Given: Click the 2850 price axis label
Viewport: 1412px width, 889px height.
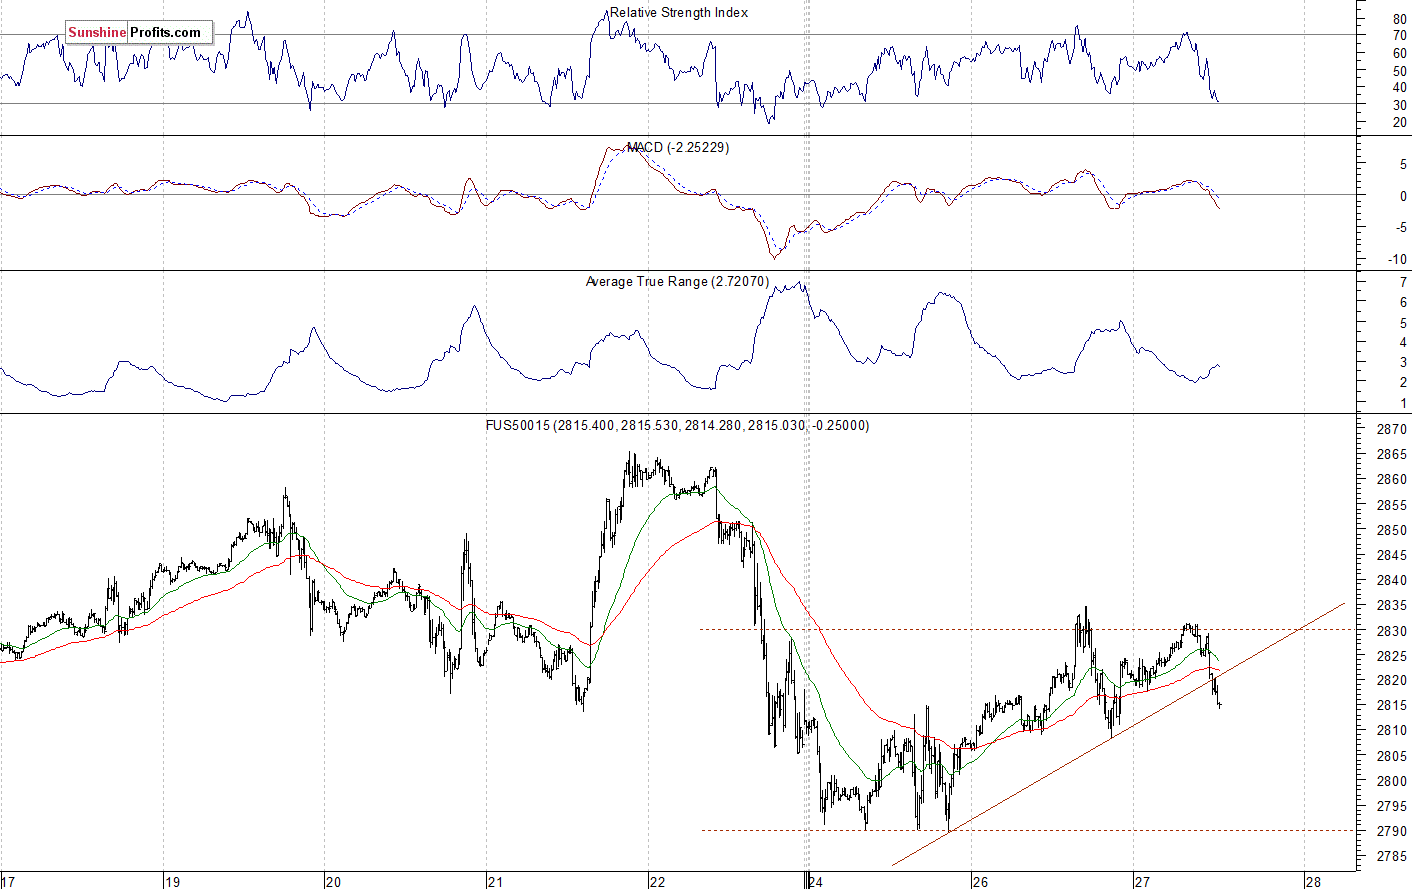Looking at the screenshot, I should [1391, 531].
